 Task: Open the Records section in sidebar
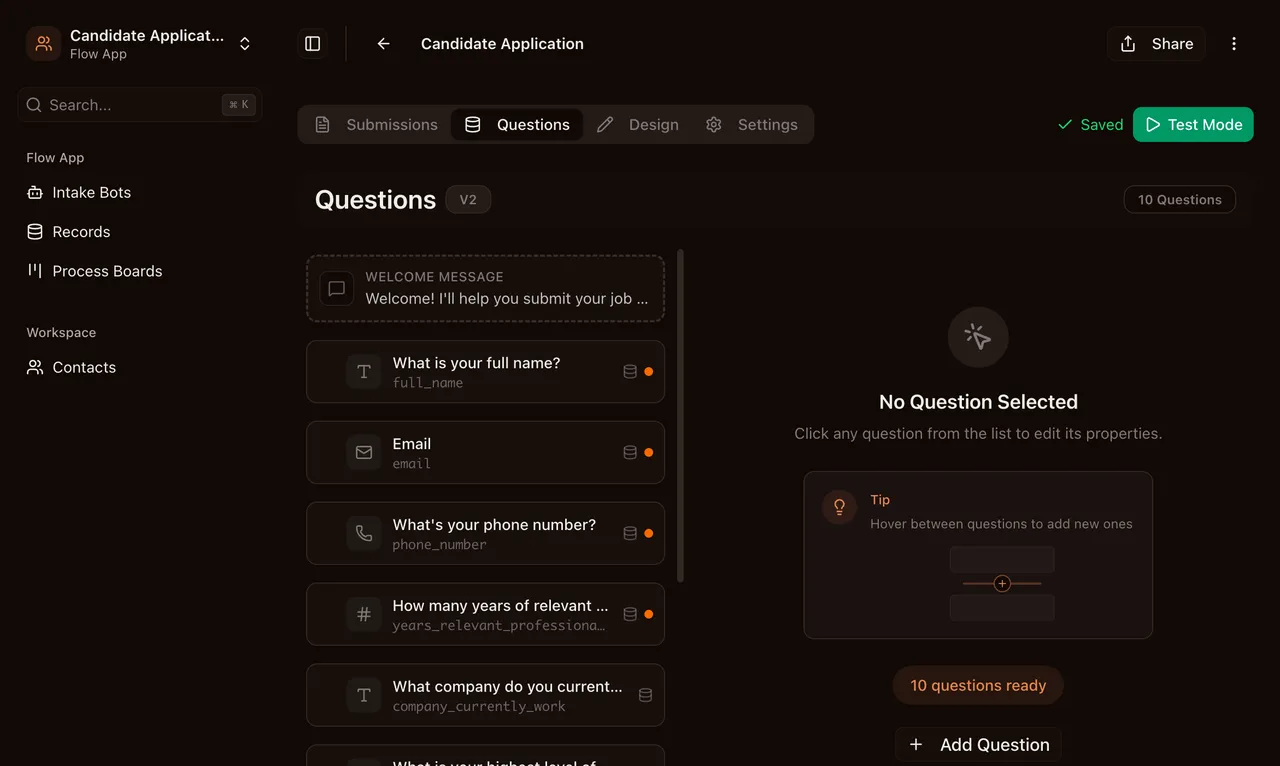[80, 231]
